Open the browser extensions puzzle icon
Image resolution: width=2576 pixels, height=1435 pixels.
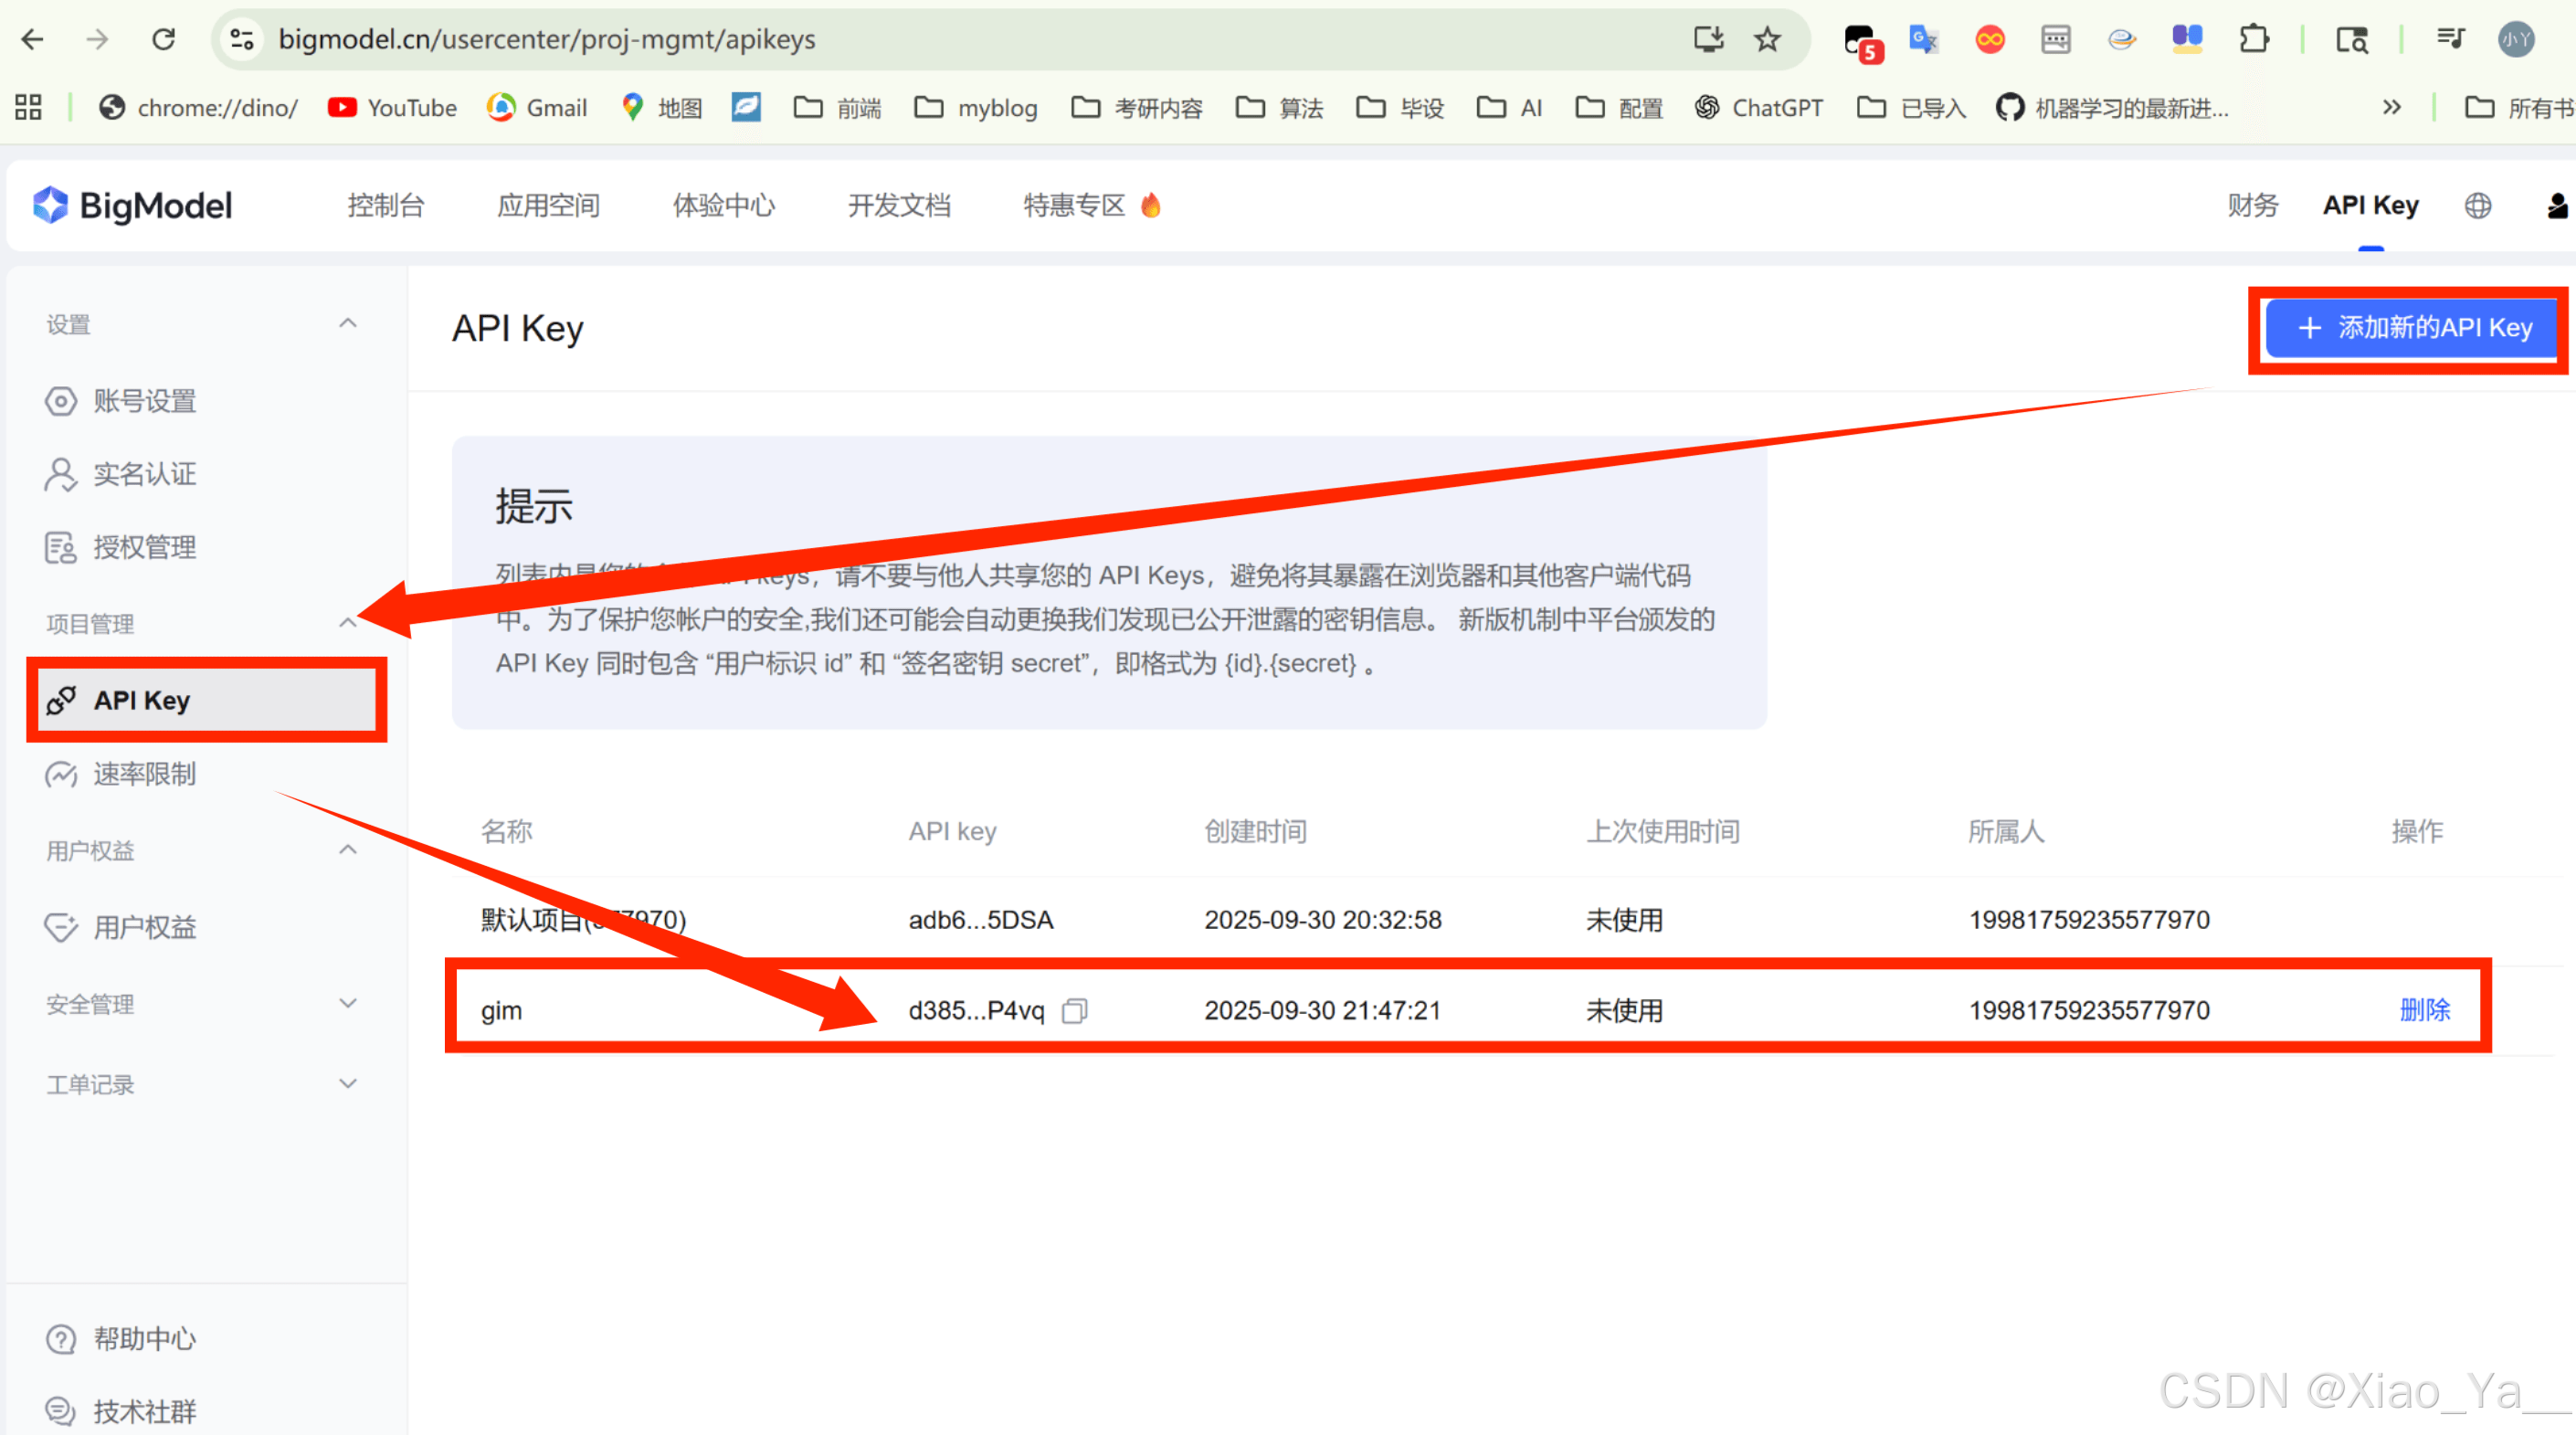tap(2253, 39)
